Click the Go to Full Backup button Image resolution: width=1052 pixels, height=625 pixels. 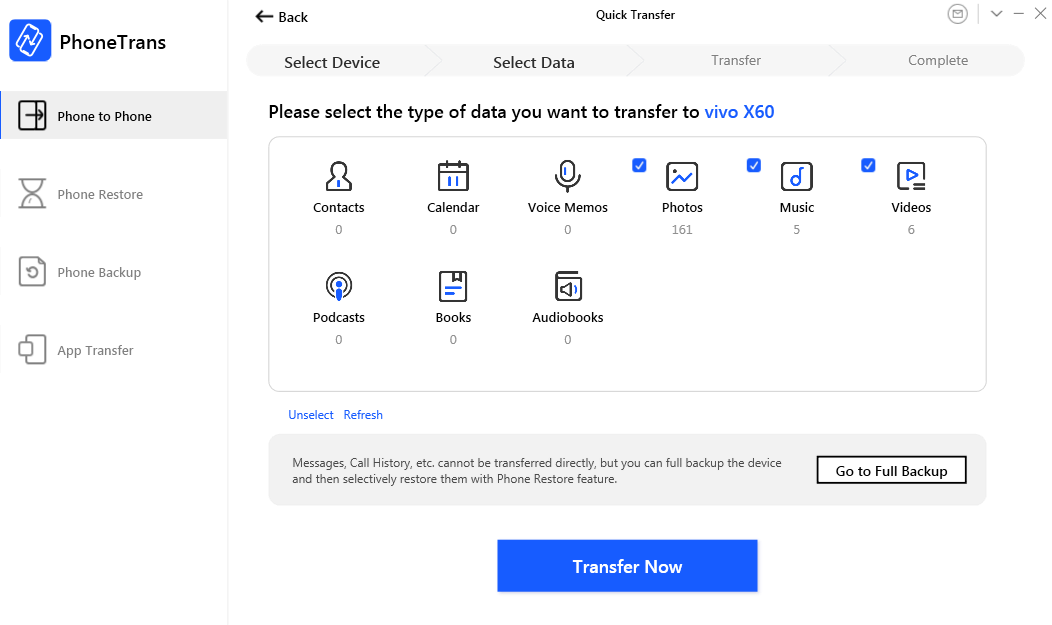tap(891, 470)
